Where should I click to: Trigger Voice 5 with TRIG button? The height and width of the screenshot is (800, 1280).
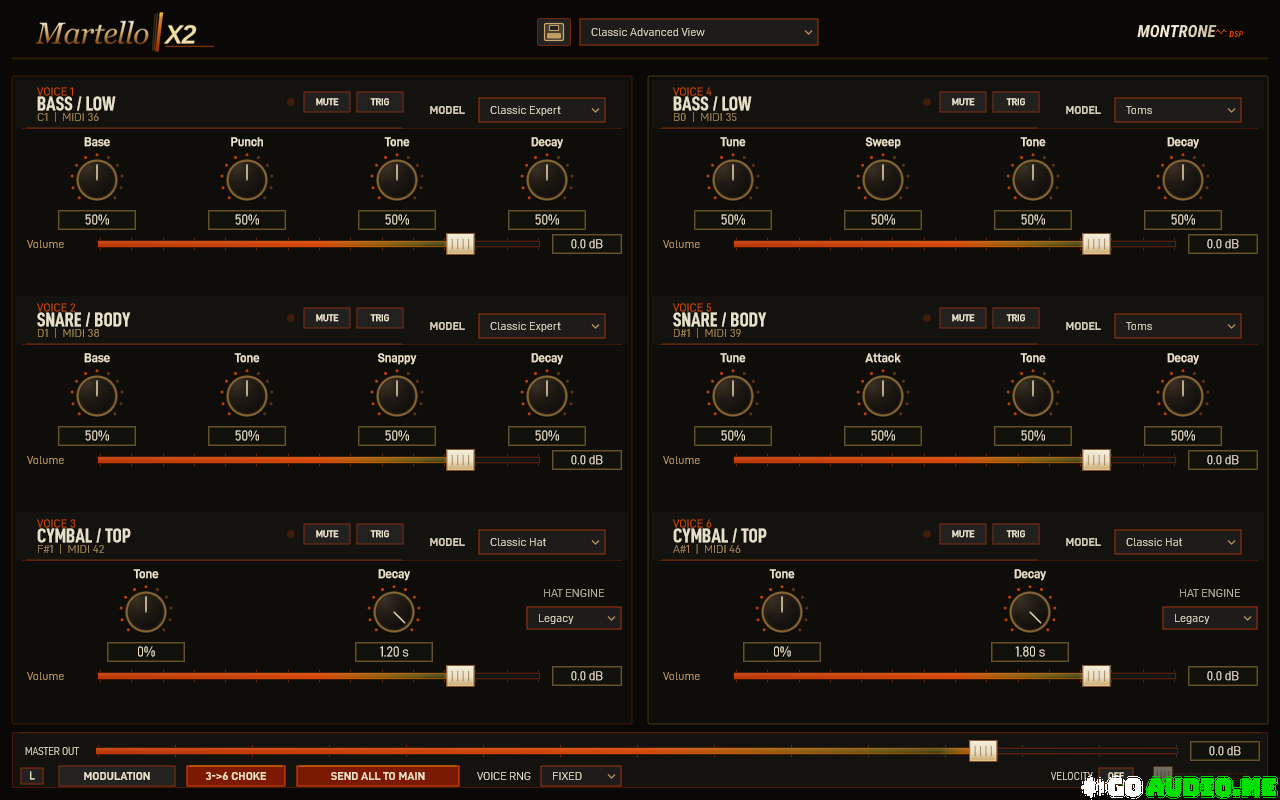(1016, 318)
